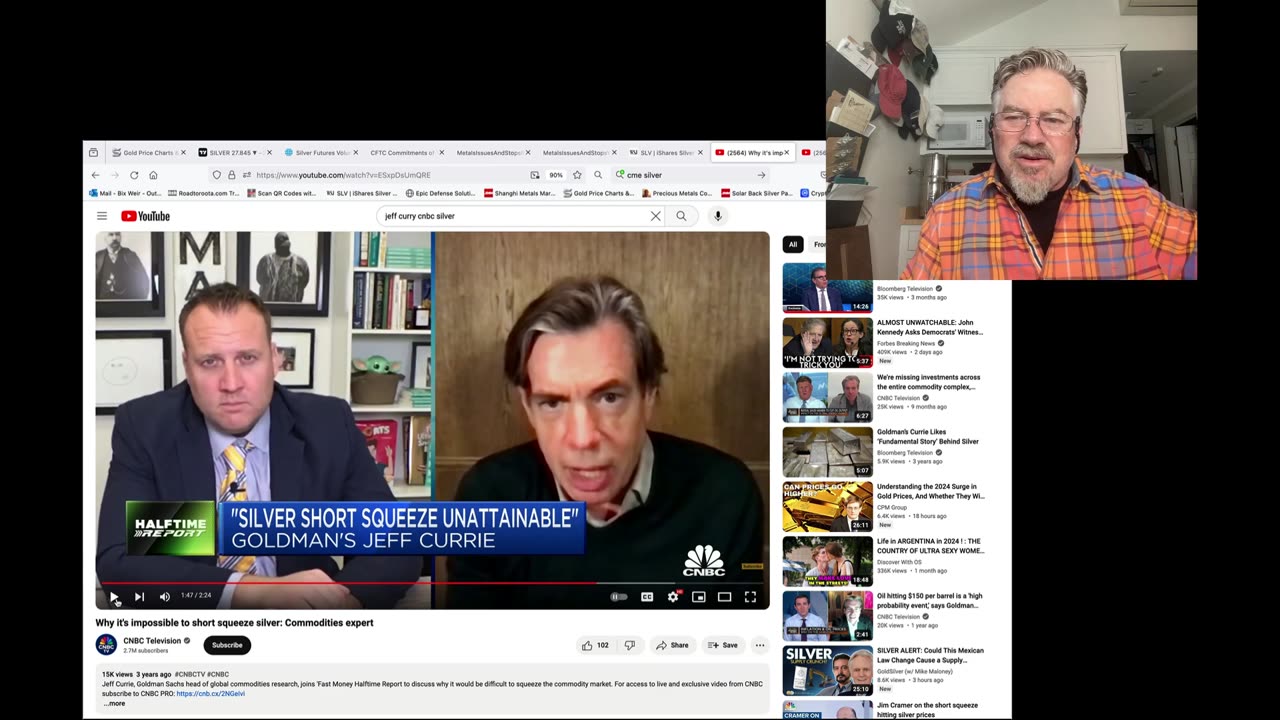The height and width of the screenshot is (720, 1280).
Task: Open the tracking protection shield icon
Action: (x=216, y=175)
